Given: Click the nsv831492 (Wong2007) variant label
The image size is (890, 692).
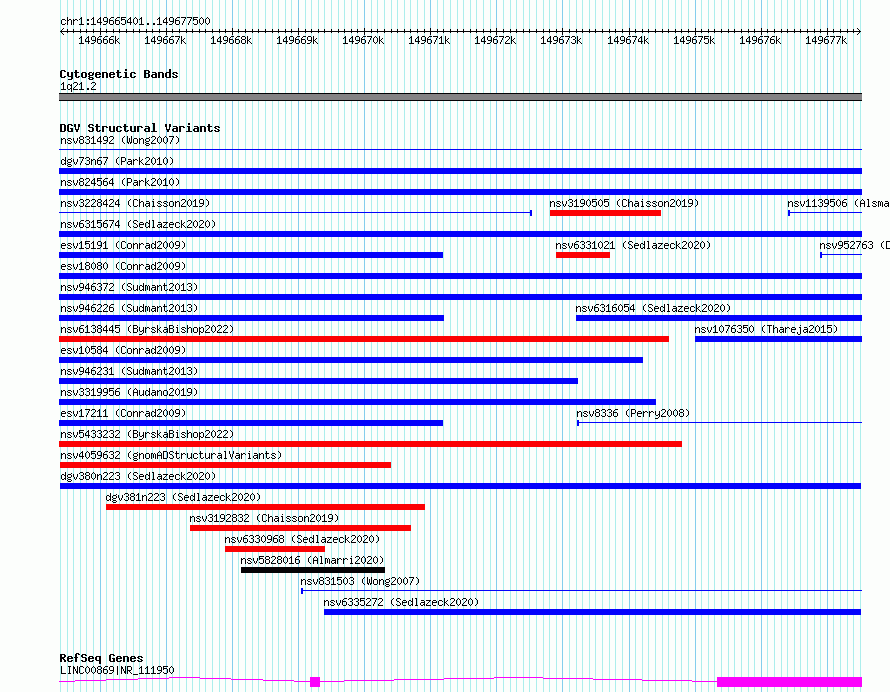Looking at the screenshot, I should 120,140.
